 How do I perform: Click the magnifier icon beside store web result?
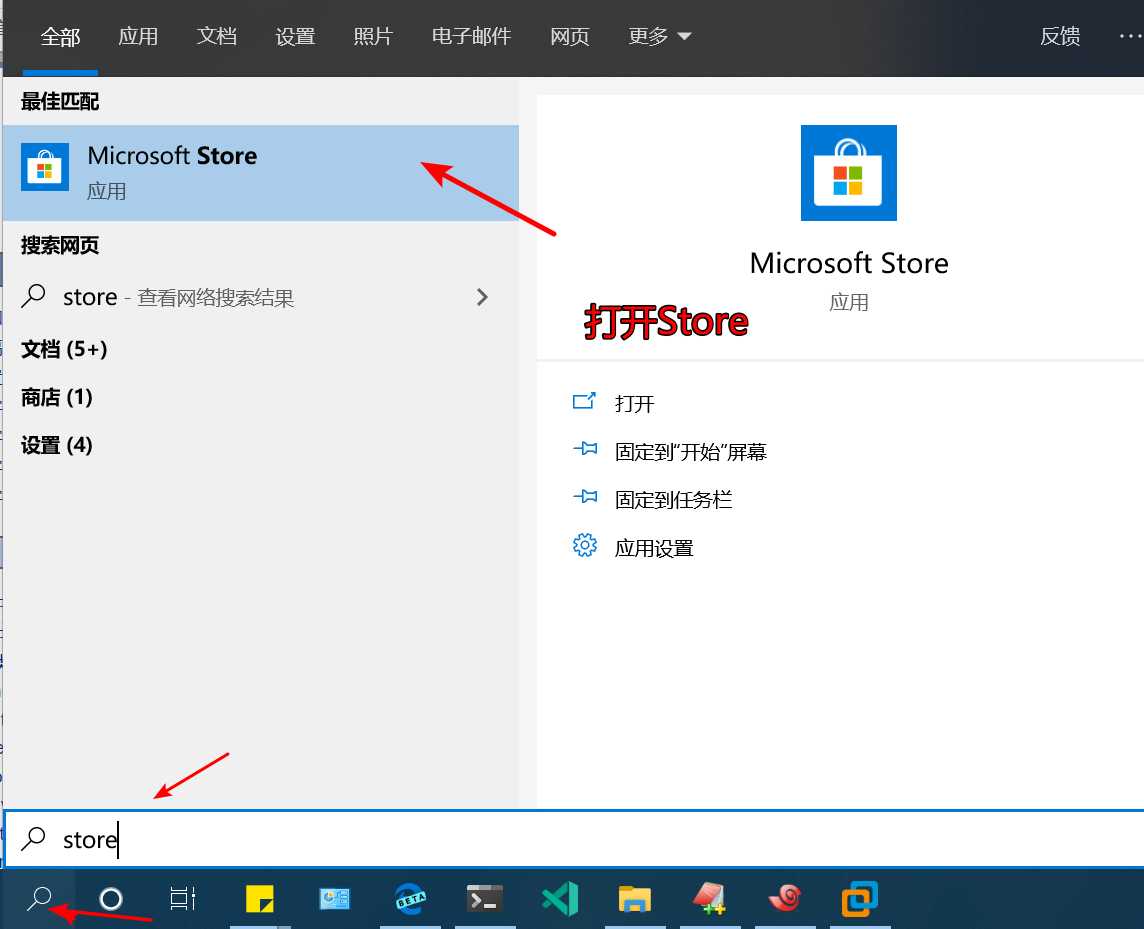pos(34,296)
